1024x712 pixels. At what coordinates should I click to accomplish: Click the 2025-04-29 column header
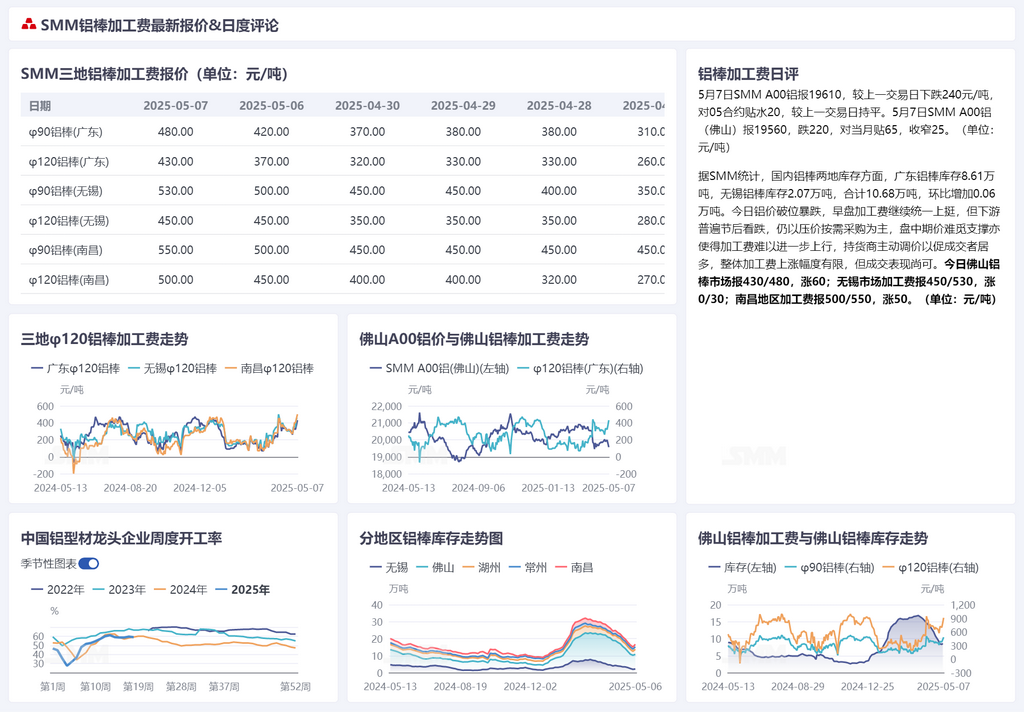tap(463, 106)
